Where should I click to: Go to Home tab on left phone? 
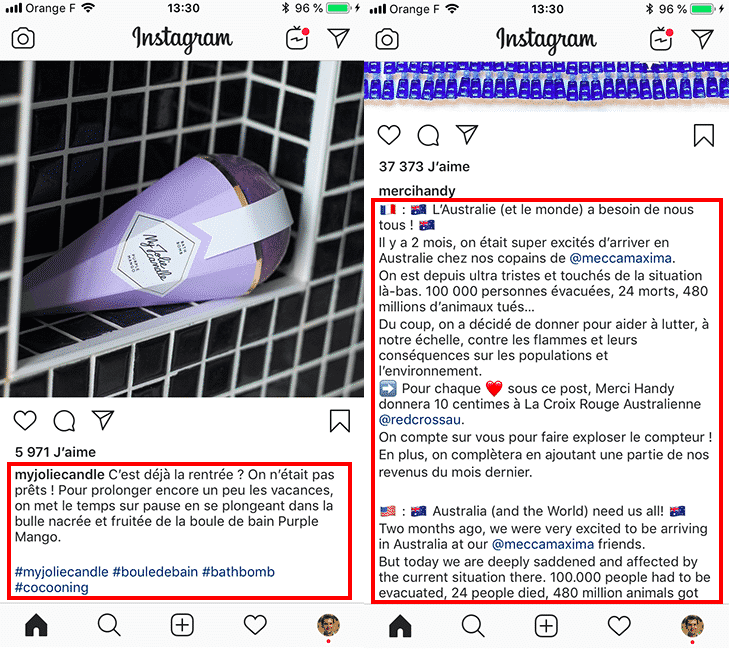[x=36, y=625]
